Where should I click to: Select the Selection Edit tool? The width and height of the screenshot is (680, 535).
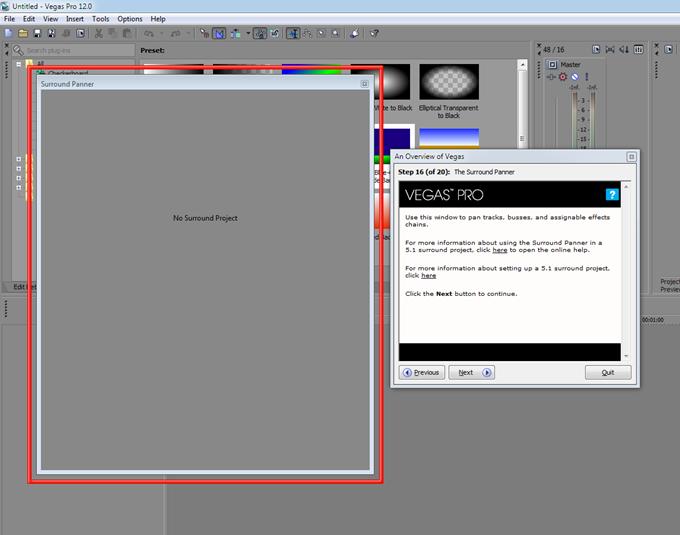[x=321, y=33]
